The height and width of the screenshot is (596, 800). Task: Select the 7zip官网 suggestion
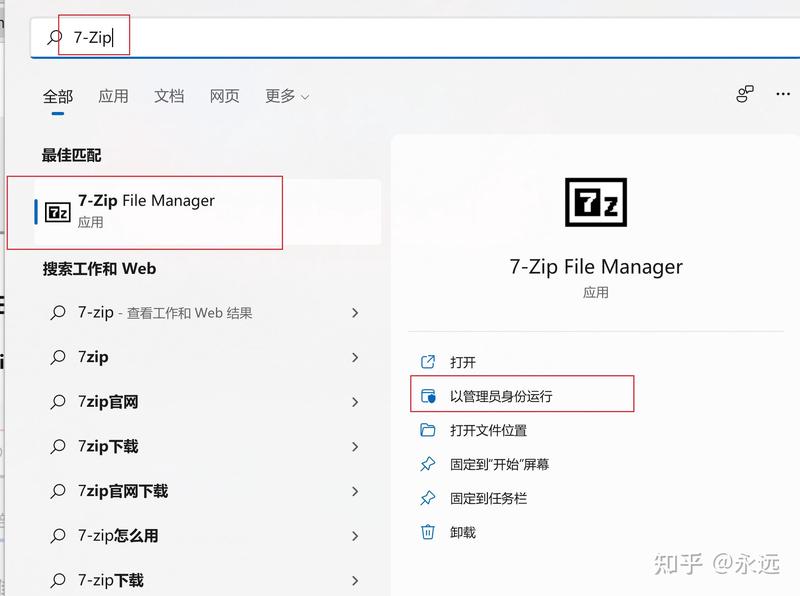coord(204,402)
